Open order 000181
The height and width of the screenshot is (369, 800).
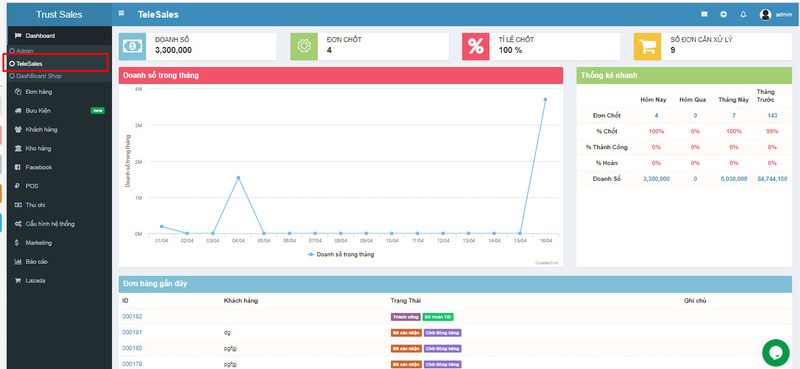[132, 333]
